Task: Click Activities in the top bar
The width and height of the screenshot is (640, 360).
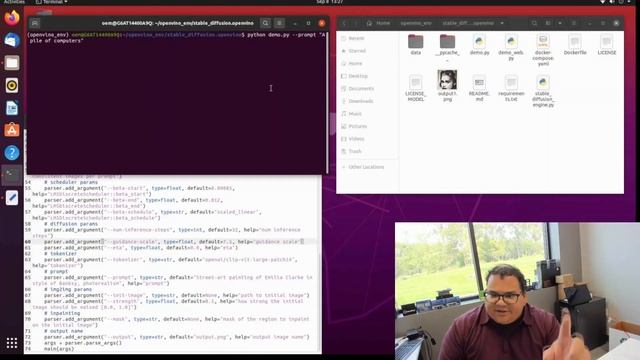Action: click(14, 2)
